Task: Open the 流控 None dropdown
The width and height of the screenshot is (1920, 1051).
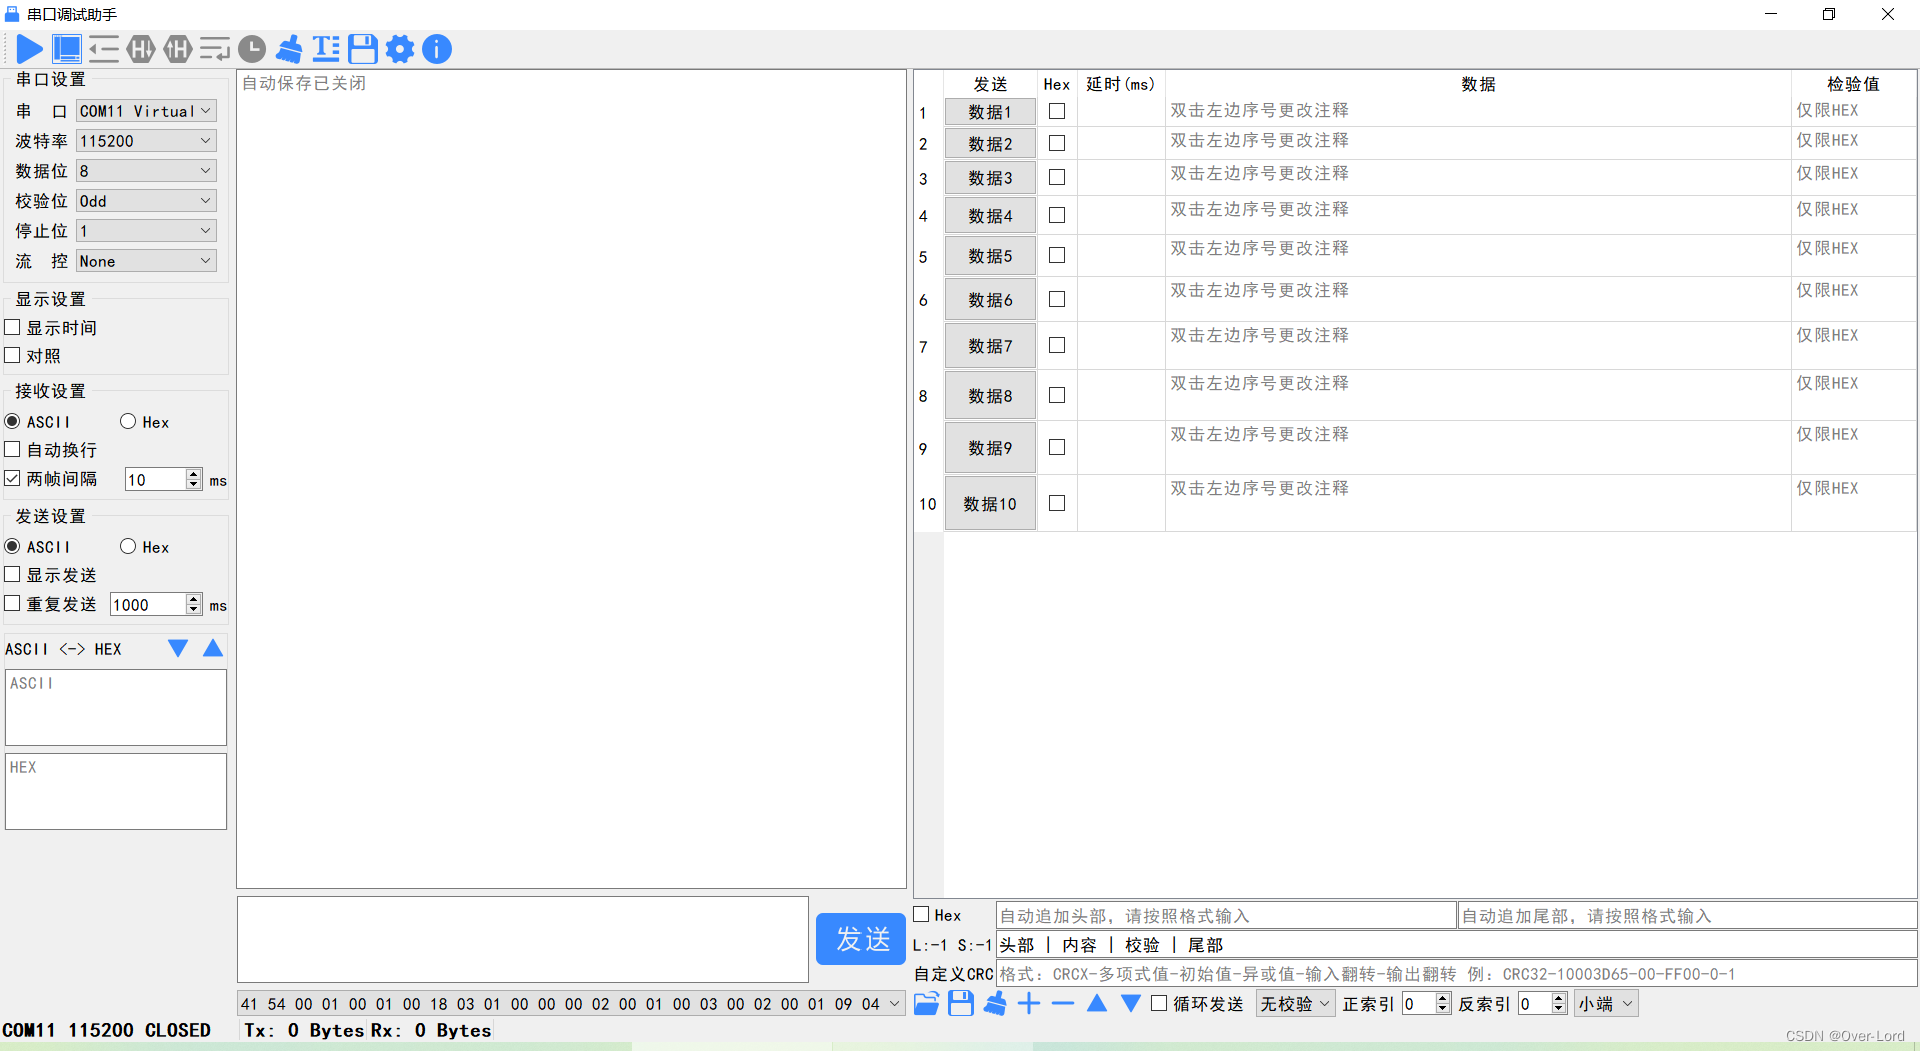Action: [x=146, y=261]
